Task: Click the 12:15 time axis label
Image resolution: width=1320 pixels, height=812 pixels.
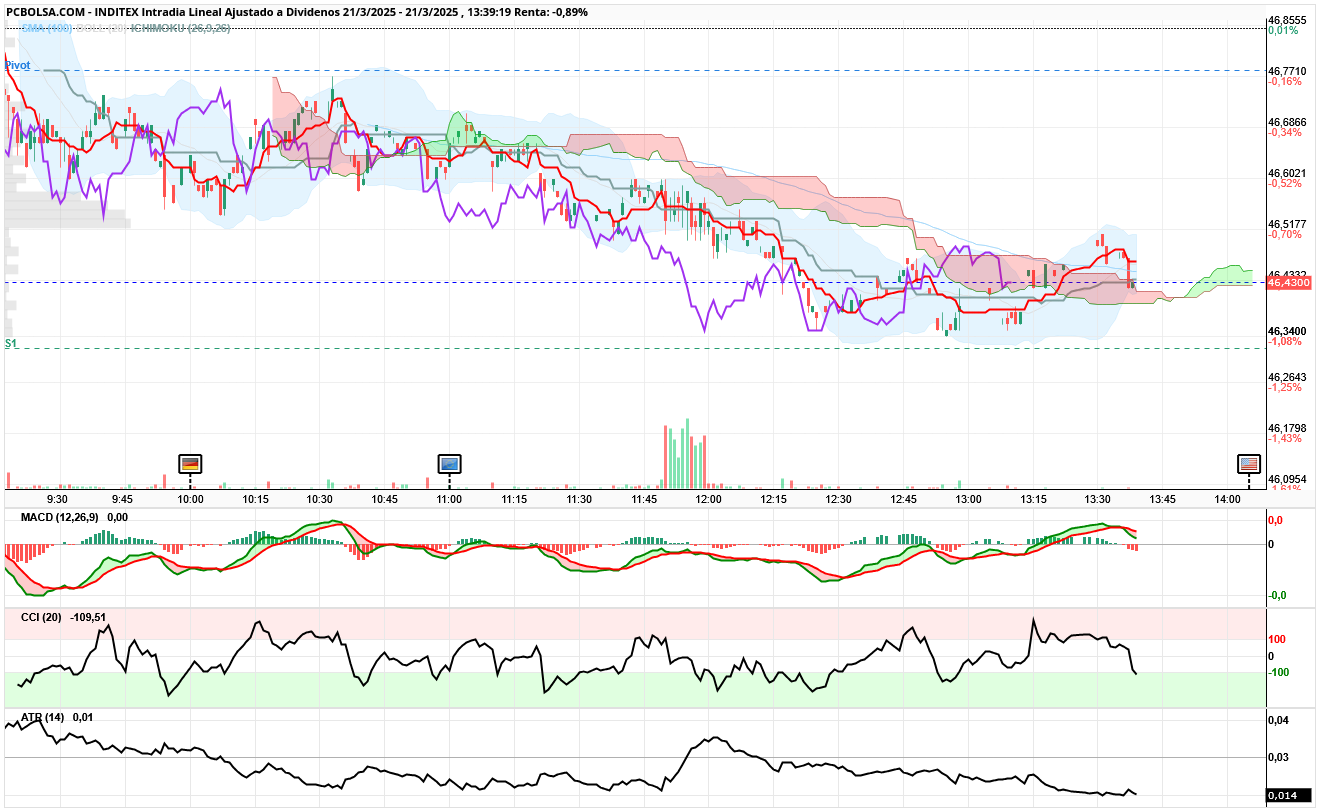Action: point(774,498)
